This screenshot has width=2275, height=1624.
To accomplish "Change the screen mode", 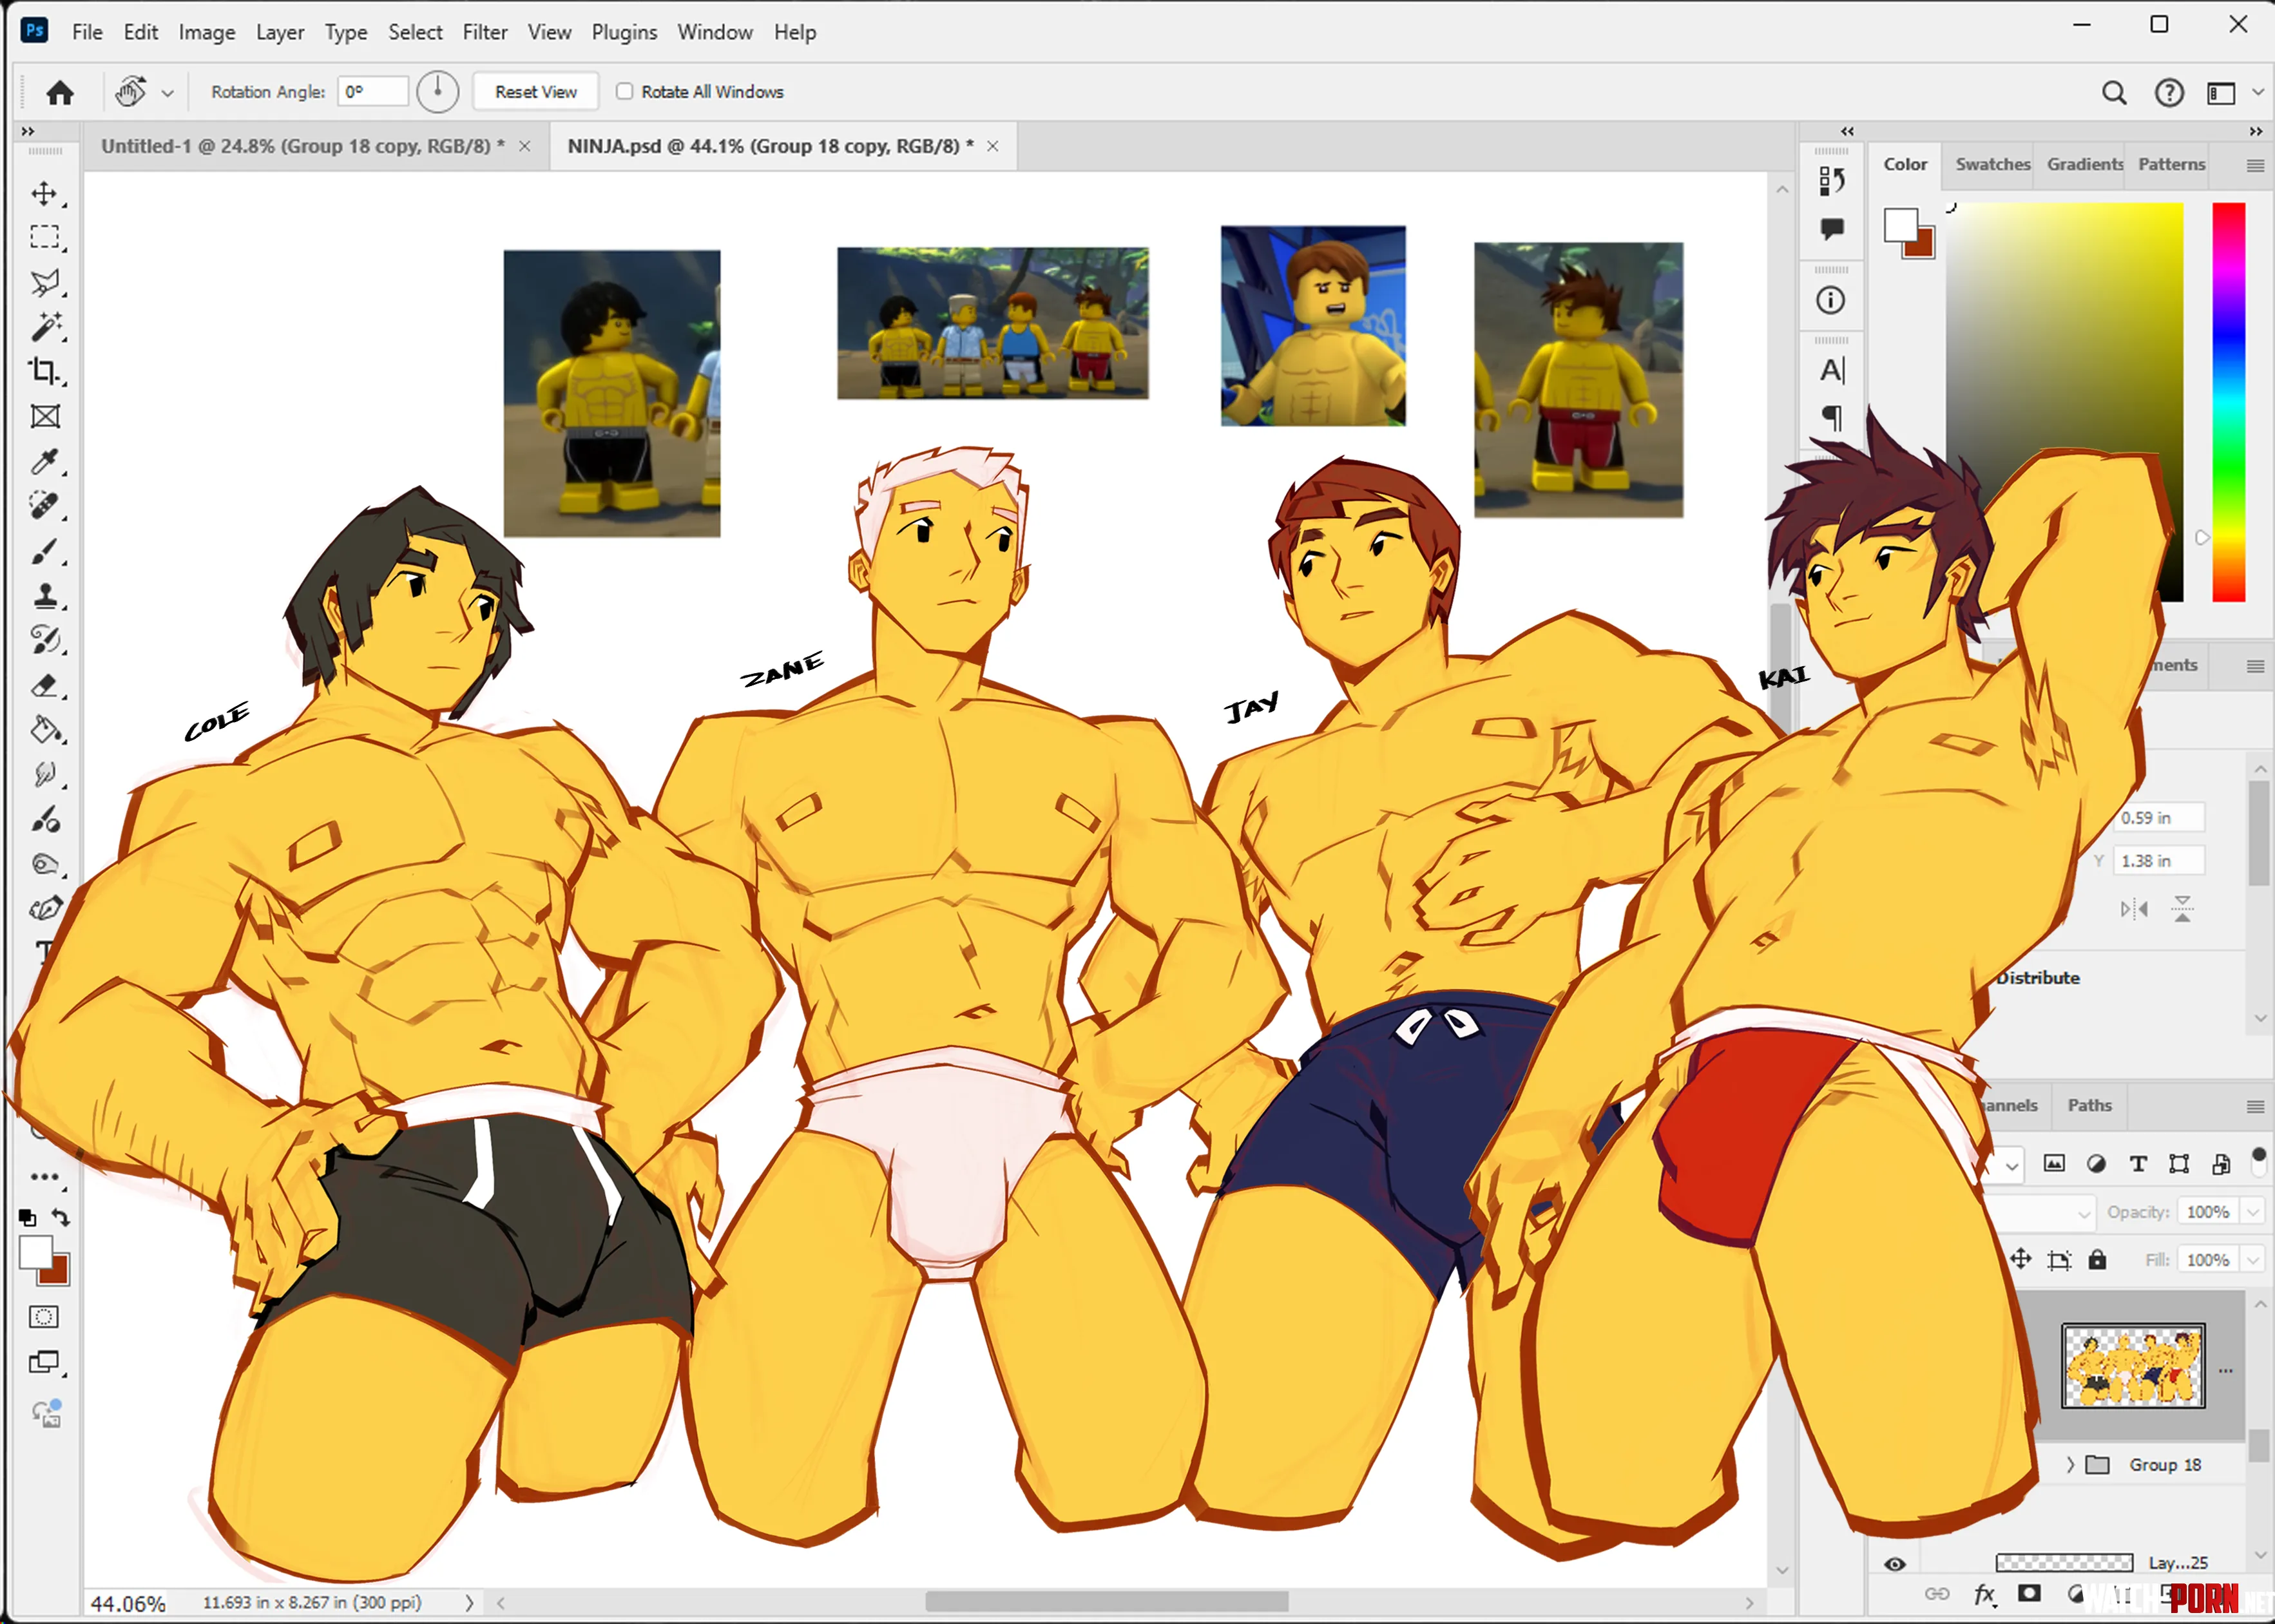I will click(x=44, y=1362).
